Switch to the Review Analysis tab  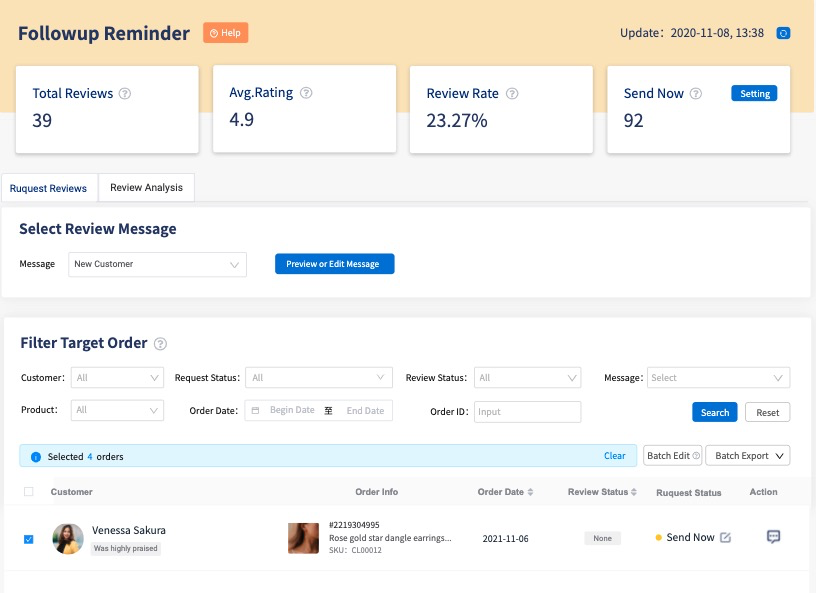[146, 187]
